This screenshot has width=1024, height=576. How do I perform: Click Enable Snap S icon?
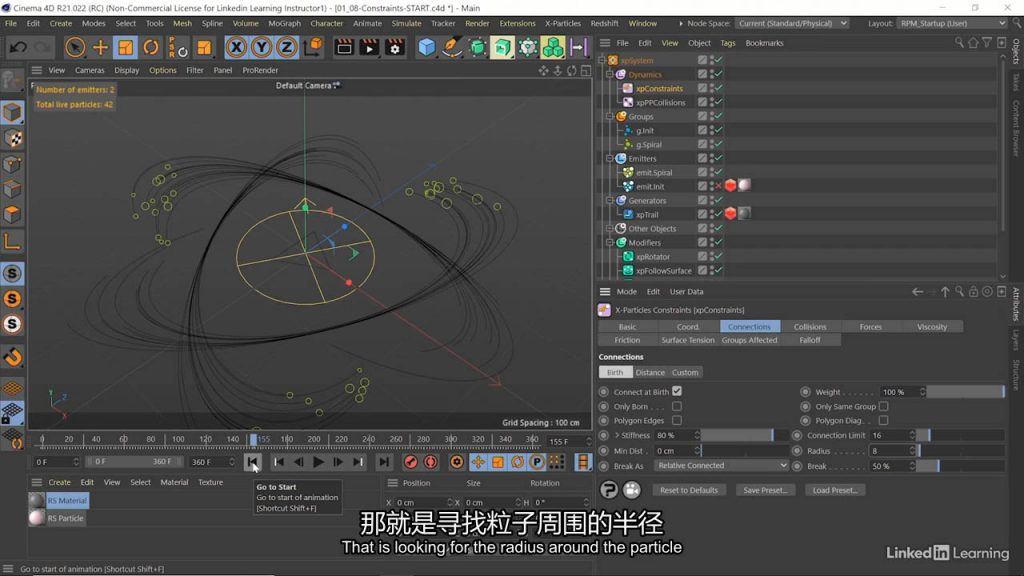pyautogui.click(x=12, y=273)
